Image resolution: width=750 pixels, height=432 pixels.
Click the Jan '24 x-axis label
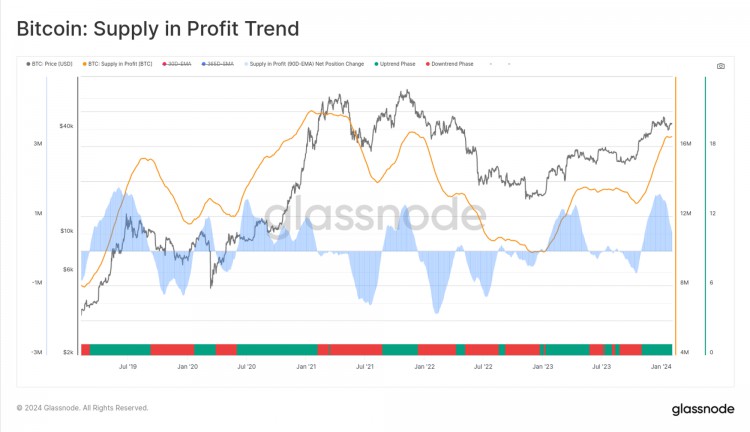[662, 366]
